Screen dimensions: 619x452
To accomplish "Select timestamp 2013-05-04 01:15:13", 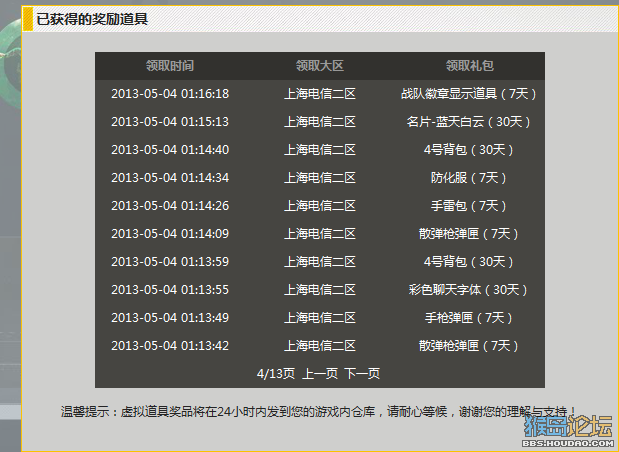I will pos(170,122).
